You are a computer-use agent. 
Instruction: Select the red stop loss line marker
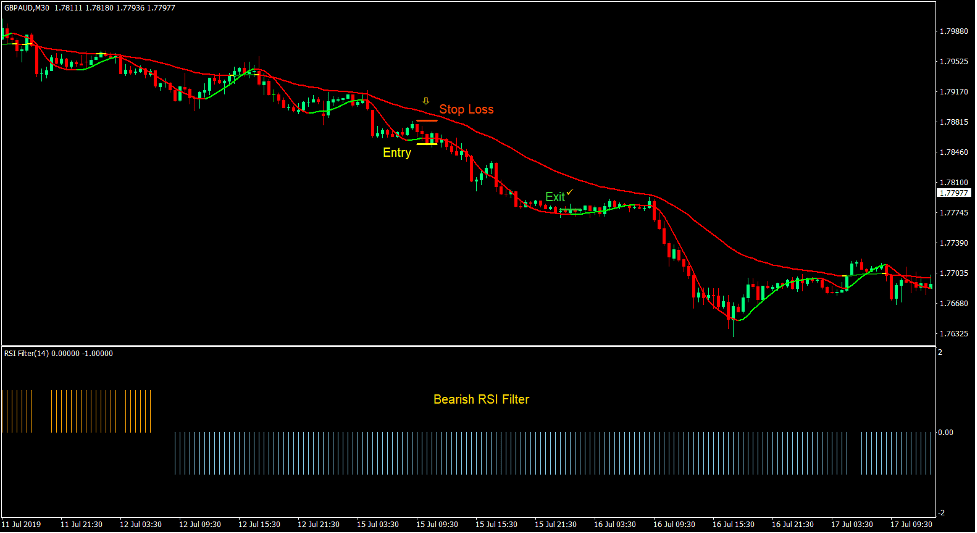coord(427,121)
